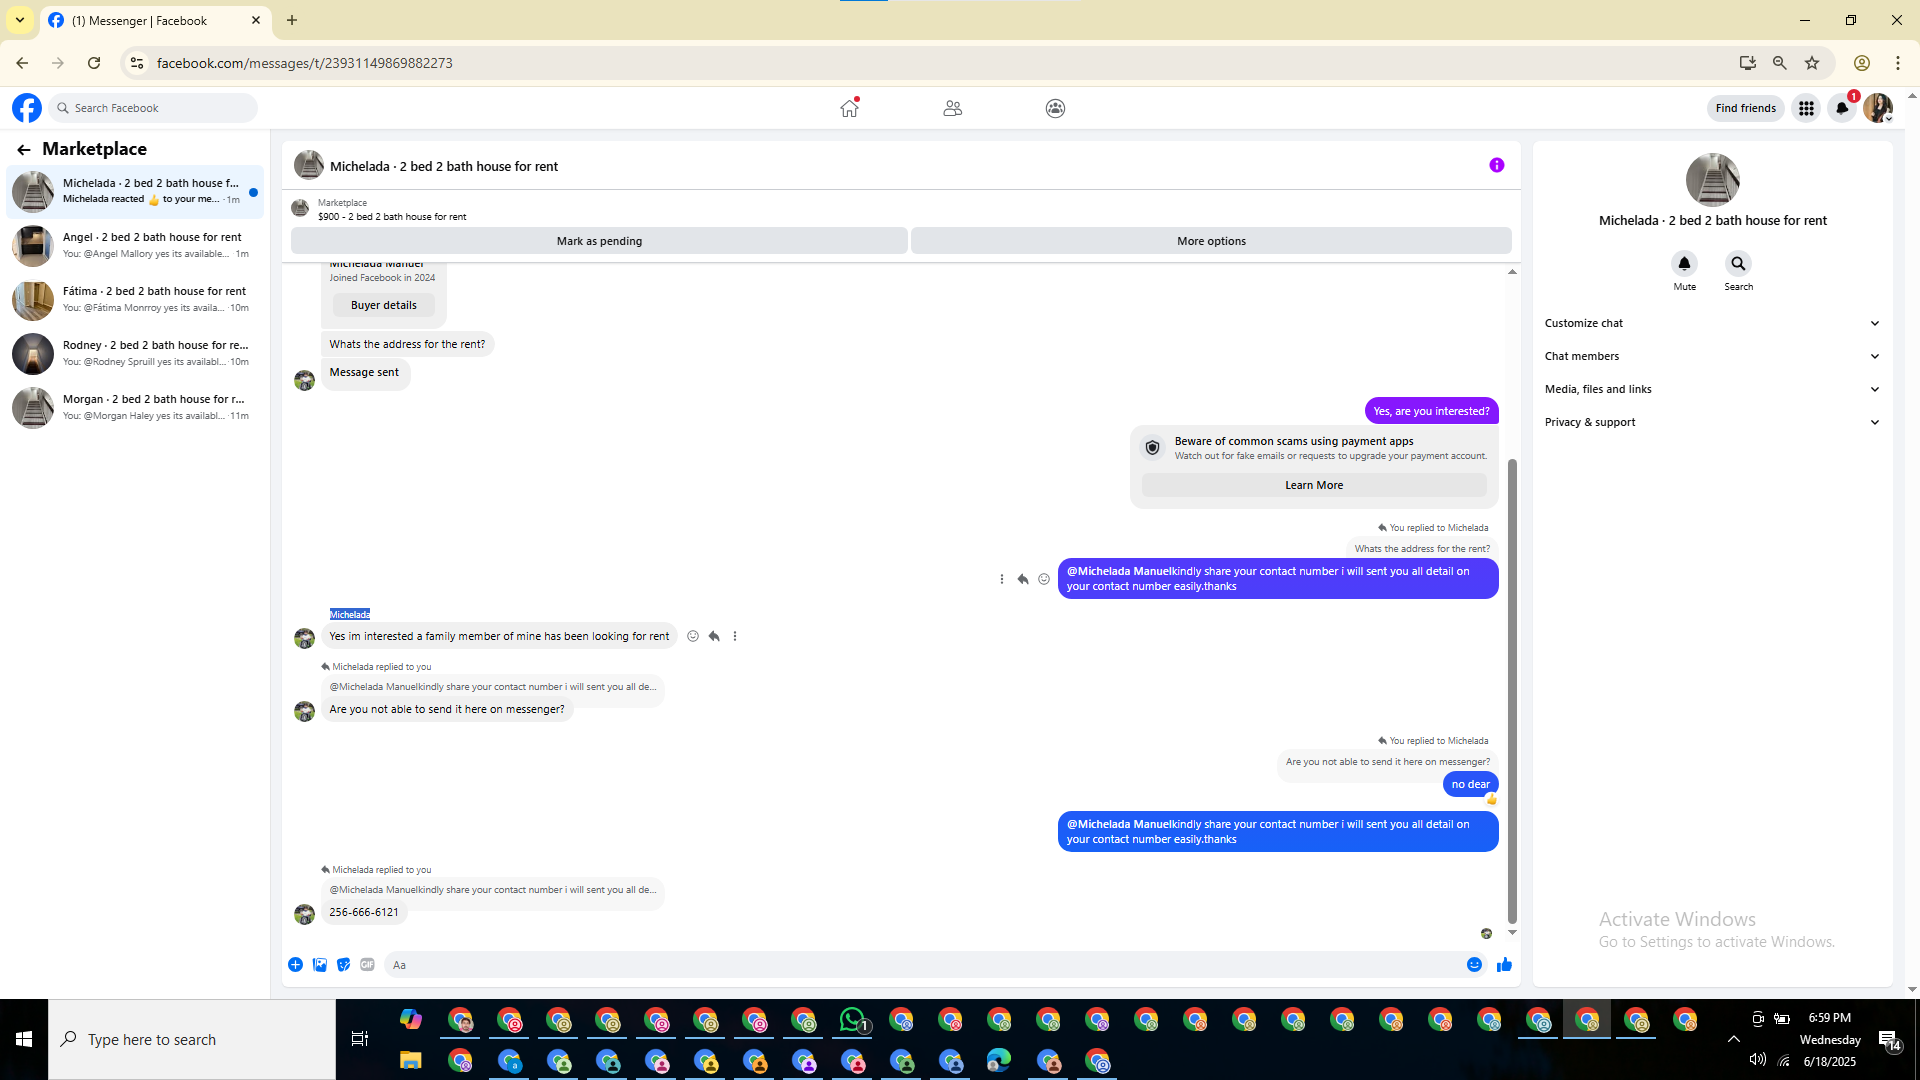The height and width of the screenshot is (1080, 1920).
Task: Open the emoji picker in the composer
Action: point(1474,965)
